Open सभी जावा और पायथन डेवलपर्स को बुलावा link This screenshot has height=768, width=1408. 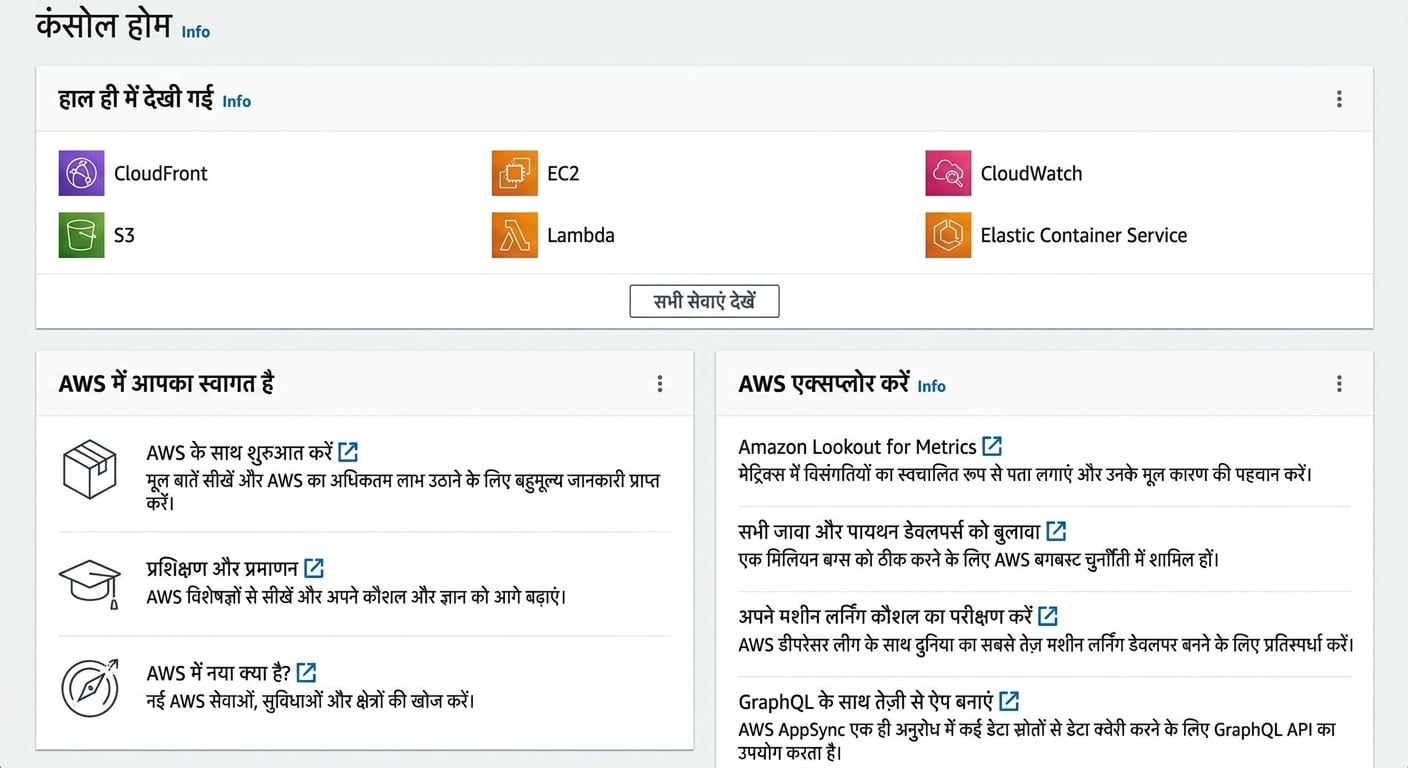(x=889, y=531)
